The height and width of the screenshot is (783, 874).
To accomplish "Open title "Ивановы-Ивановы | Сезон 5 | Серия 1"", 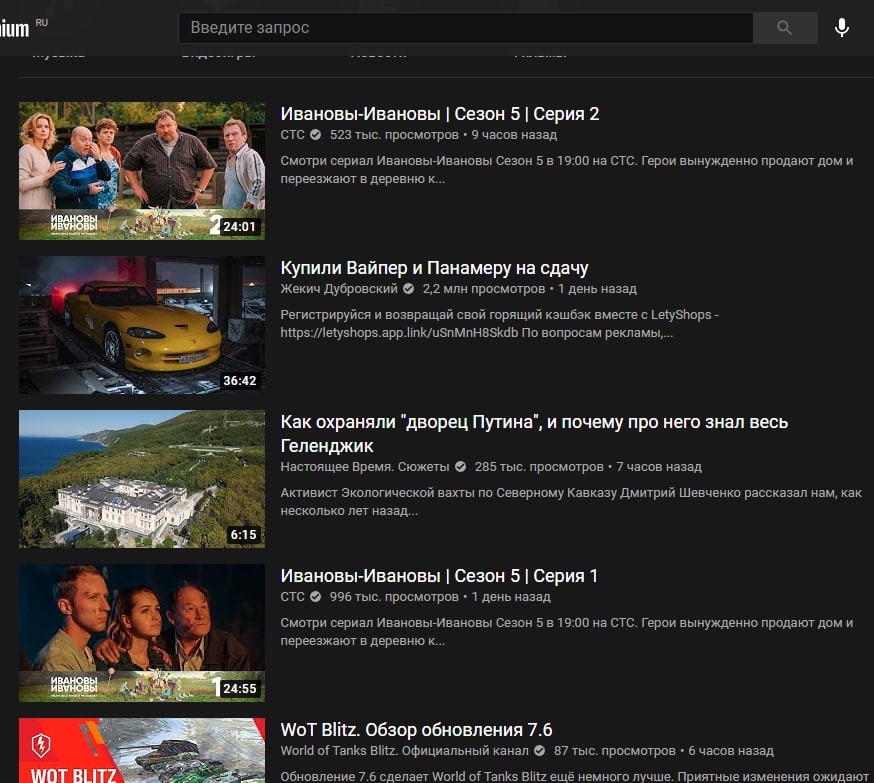I will [439, 576].
